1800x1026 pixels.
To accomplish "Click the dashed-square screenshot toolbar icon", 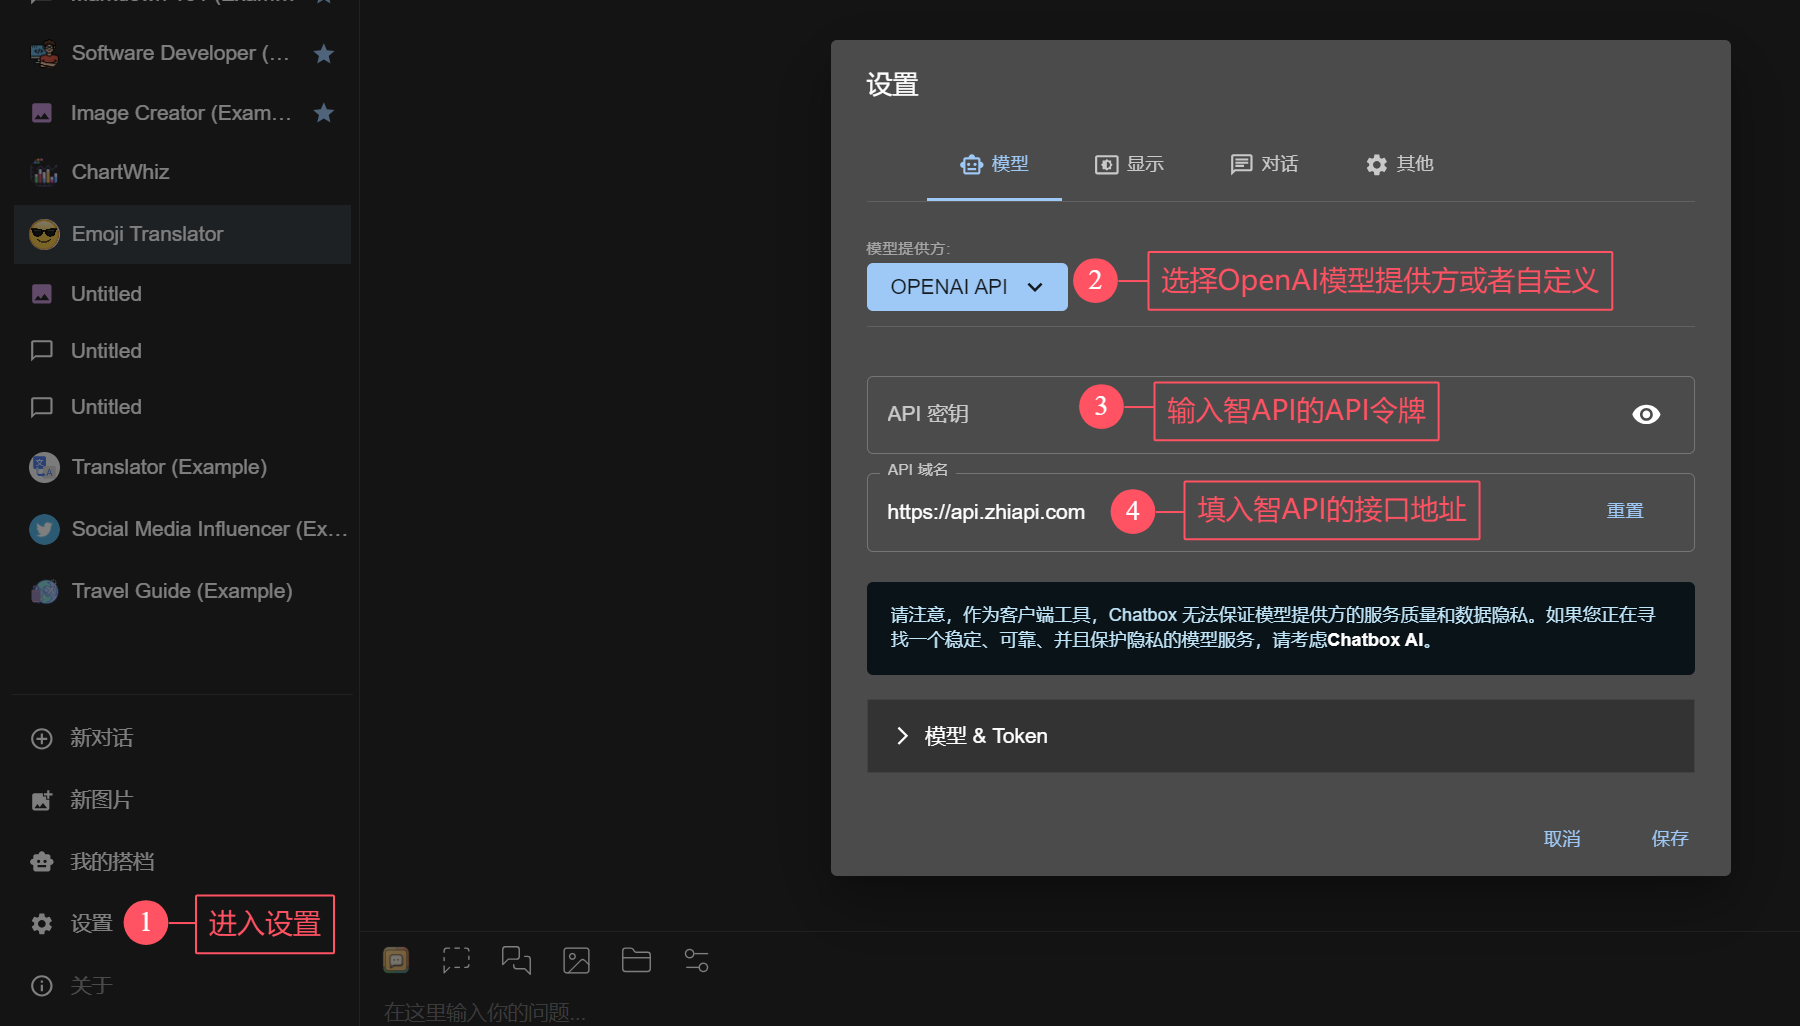I will click(456, 961).
